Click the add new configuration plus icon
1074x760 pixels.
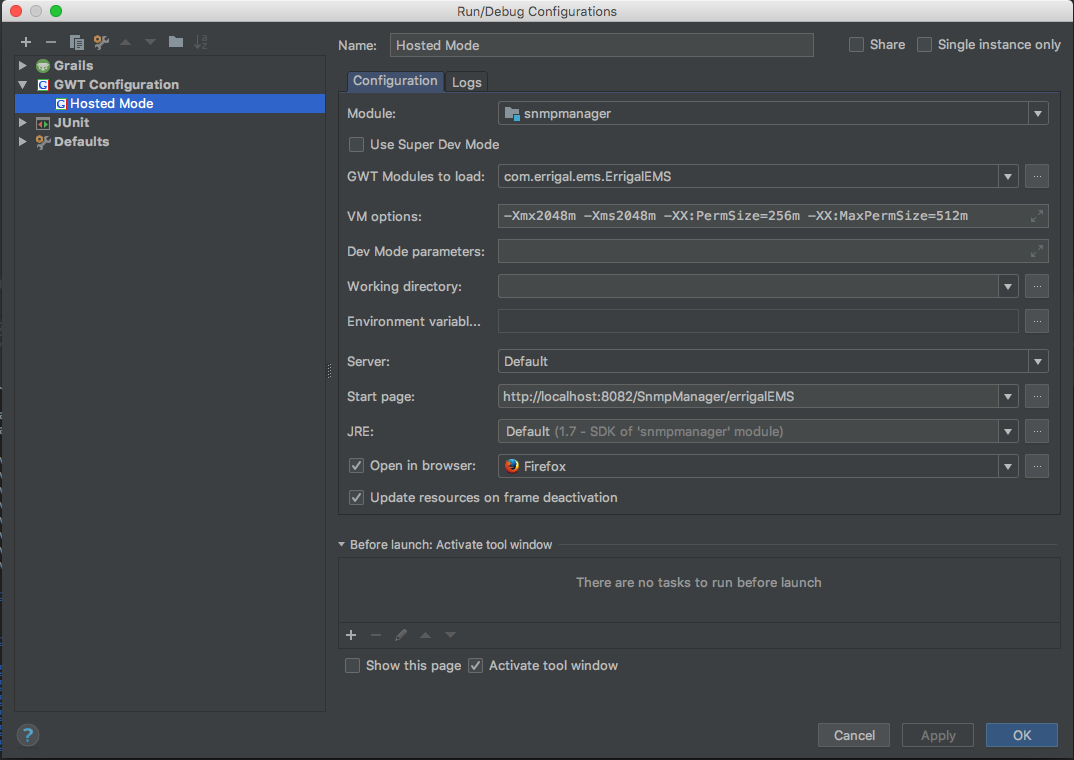26,42
